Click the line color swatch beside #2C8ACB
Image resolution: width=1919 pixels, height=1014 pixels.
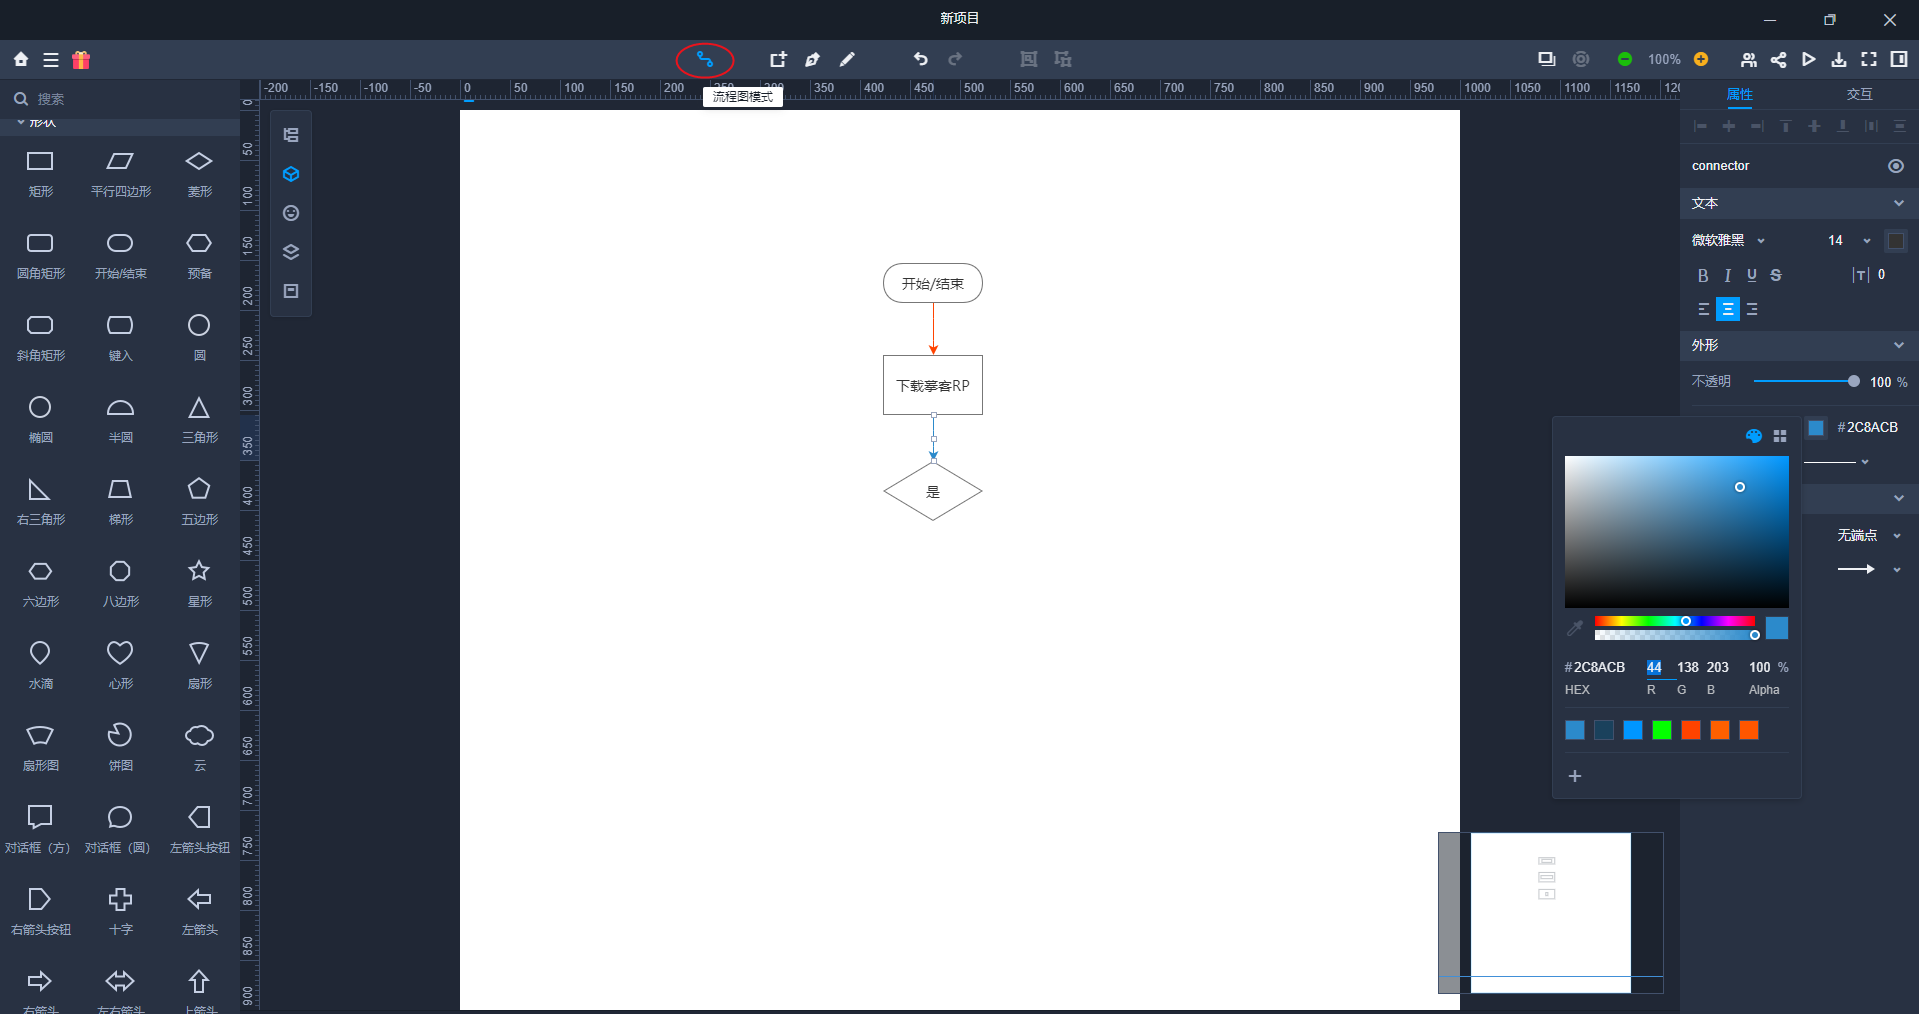tap(1816, 428)
